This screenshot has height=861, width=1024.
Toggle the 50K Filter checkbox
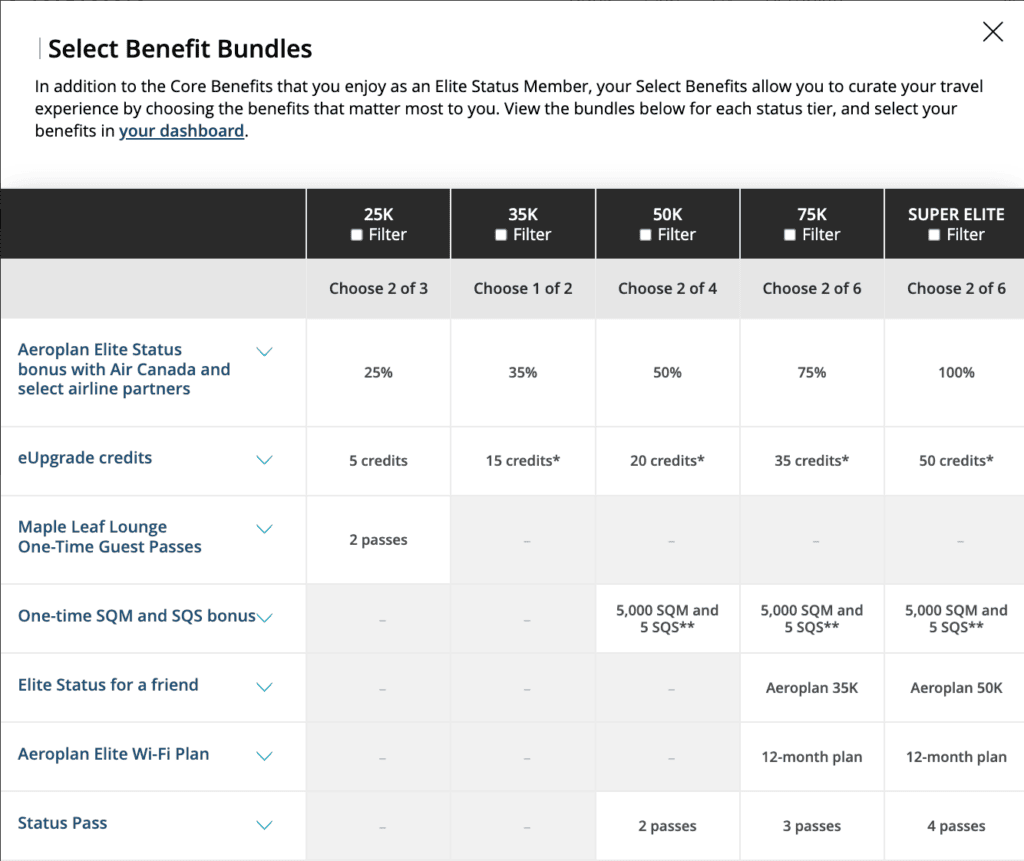[x=645, y=235]
